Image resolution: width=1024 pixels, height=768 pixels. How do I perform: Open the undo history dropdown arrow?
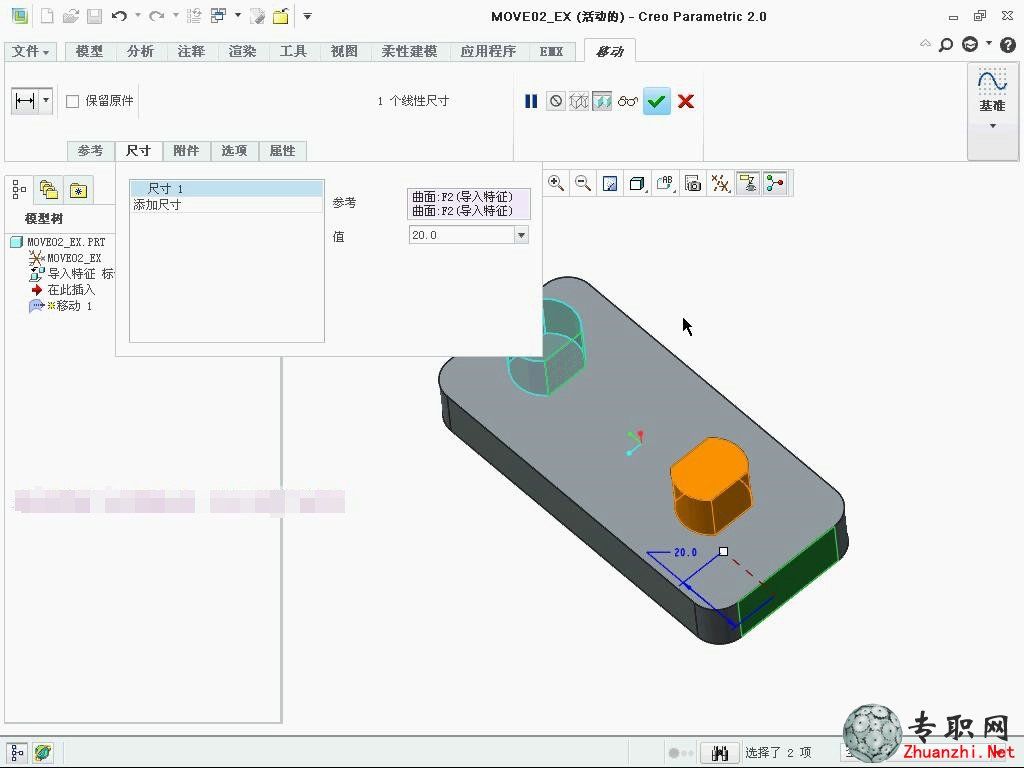(138, 16)
